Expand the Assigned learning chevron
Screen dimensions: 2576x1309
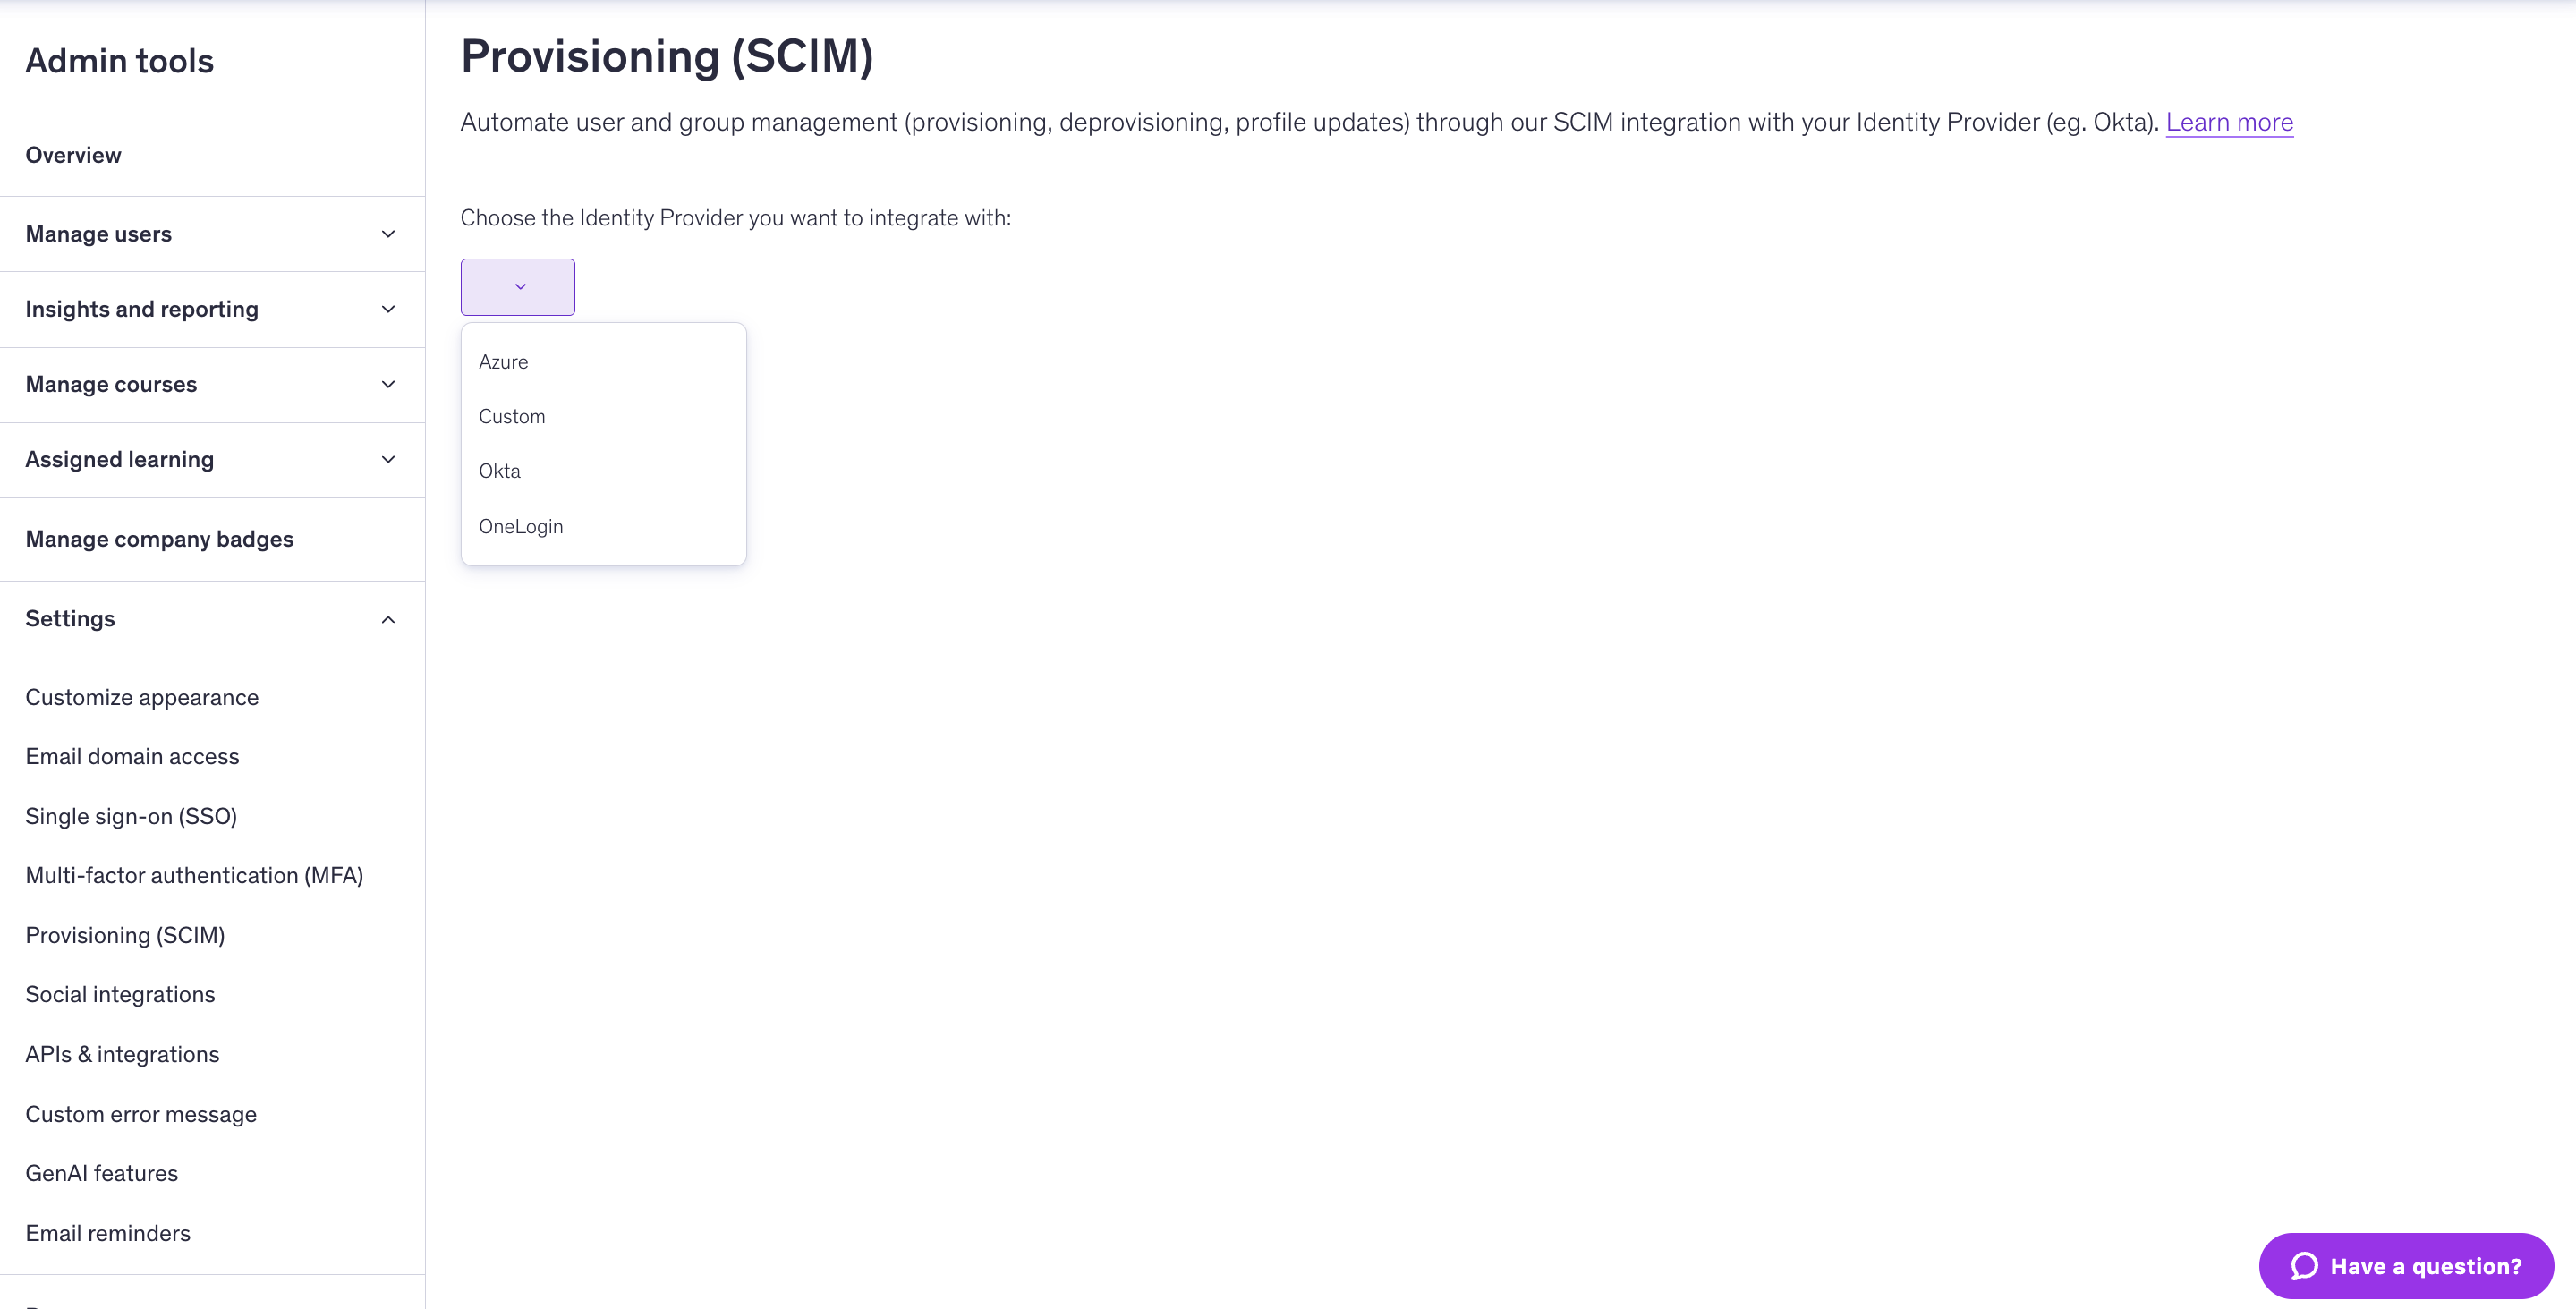388,459
